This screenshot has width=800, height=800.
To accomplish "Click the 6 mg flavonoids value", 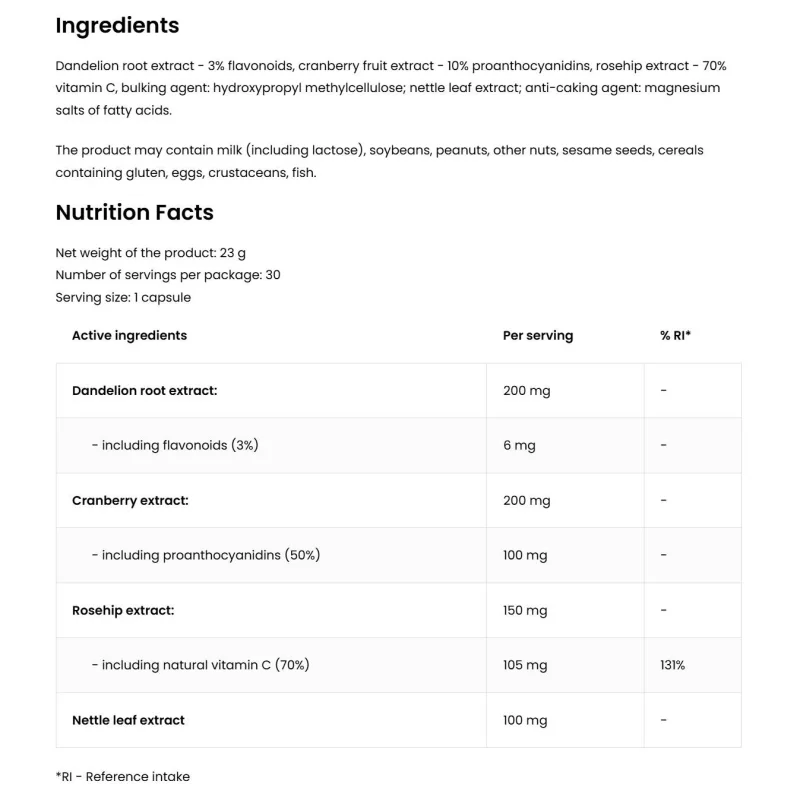I will point(519,445).
